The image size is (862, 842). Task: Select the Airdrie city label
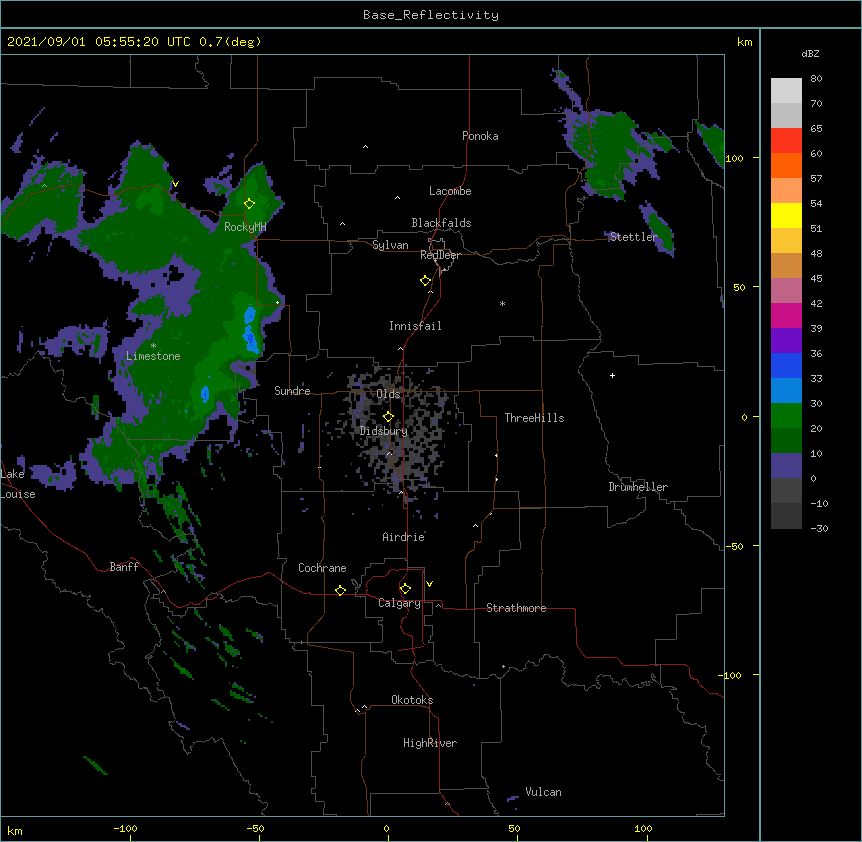pyautogui.click(x=404, y=537)
